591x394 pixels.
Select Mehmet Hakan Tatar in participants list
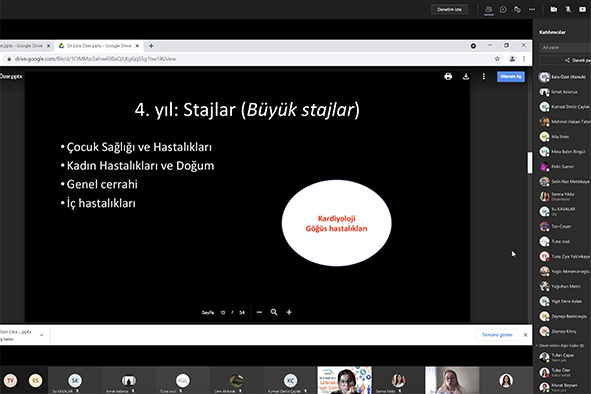click(564, 122)
